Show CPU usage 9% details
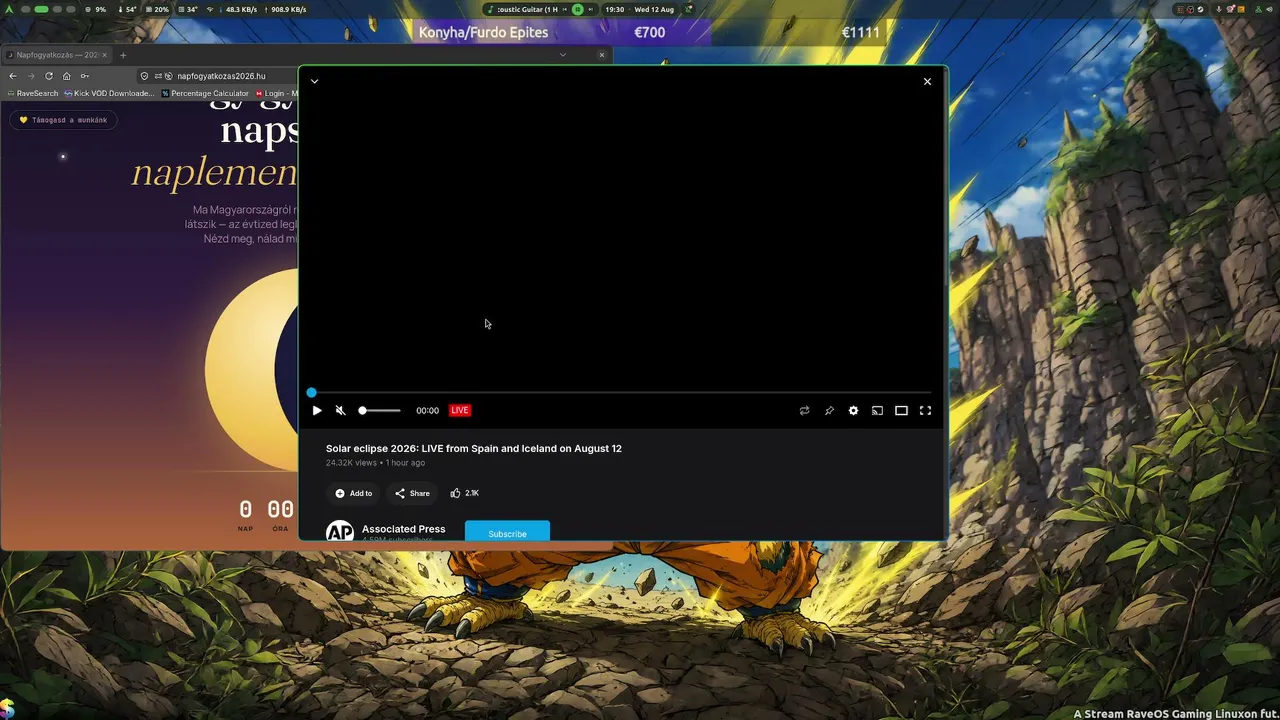 click(x=96, y=9)
